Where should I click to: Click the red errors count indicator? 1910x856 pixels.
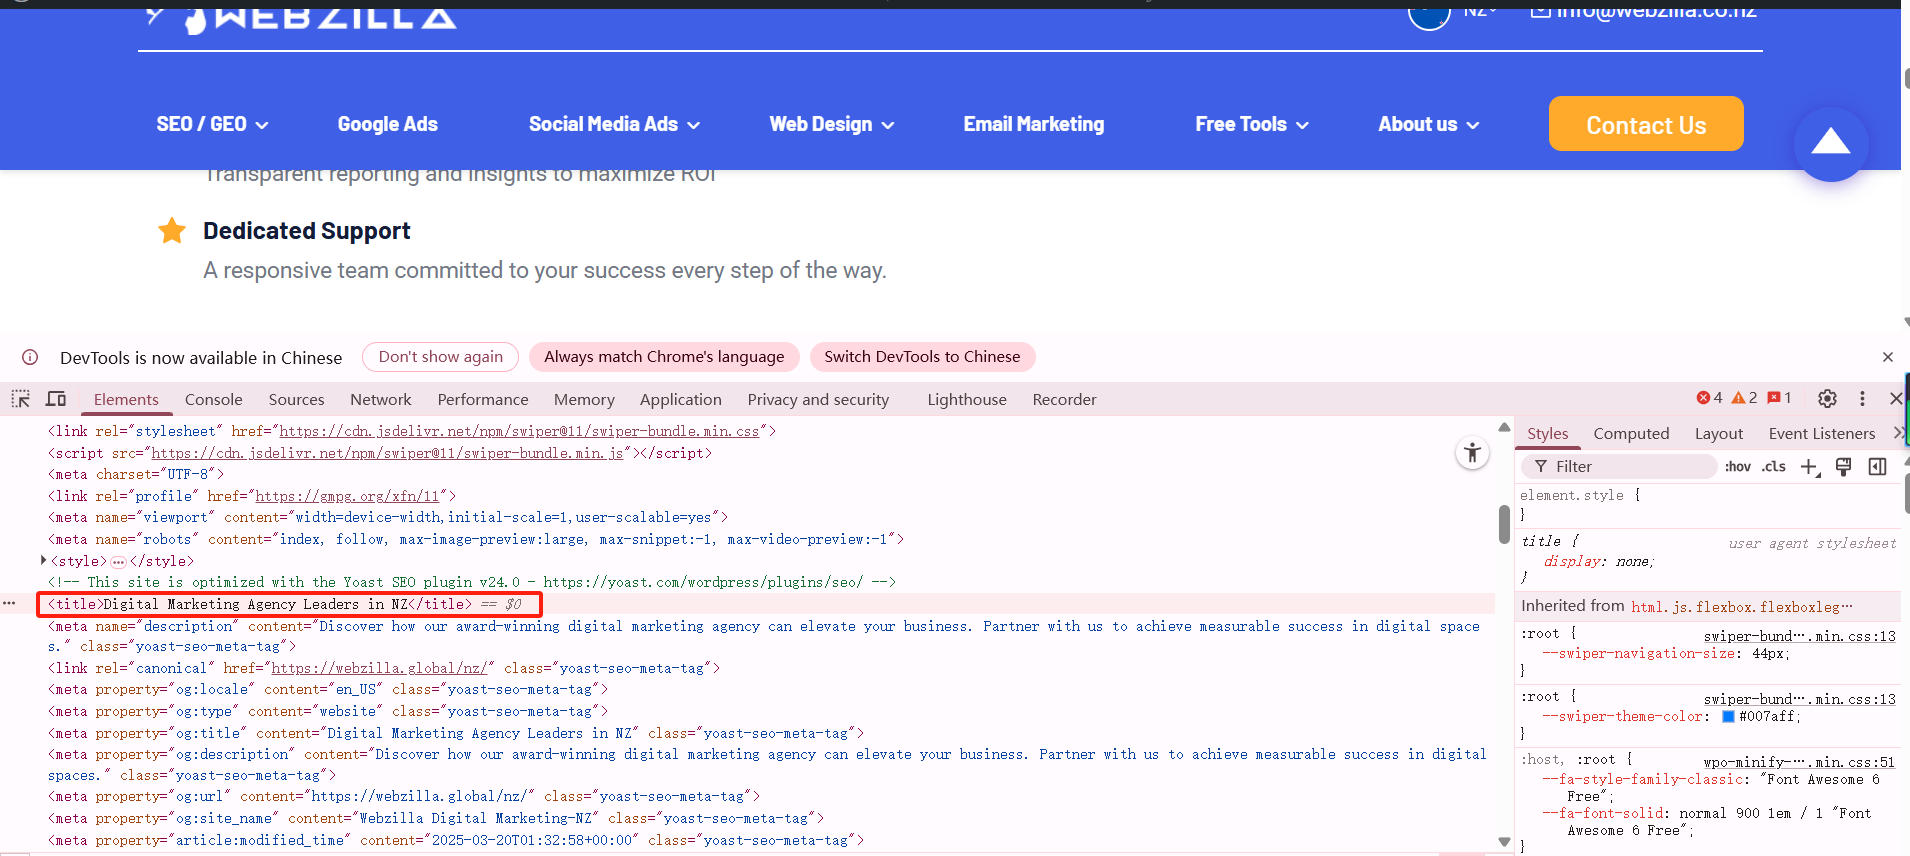pos(1709,398)
